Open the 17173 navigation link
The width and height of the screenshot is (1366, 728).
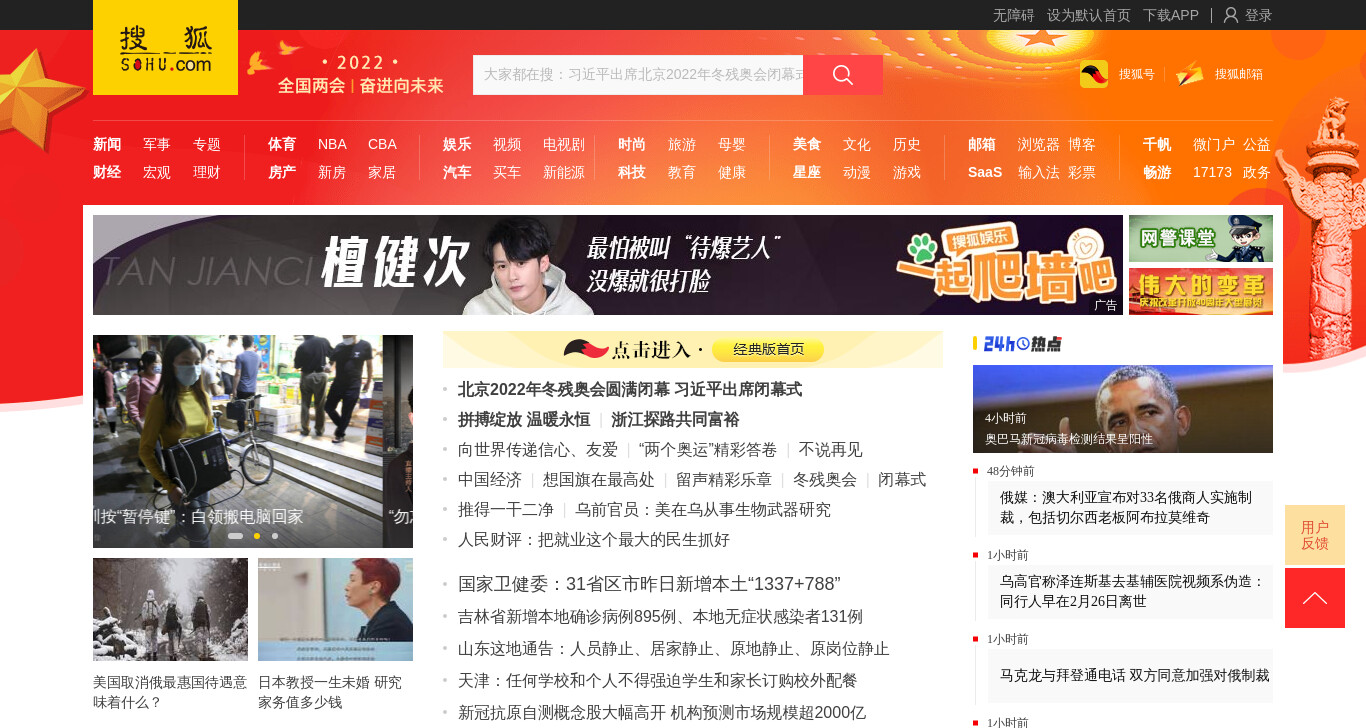(x=1212, y=172)
